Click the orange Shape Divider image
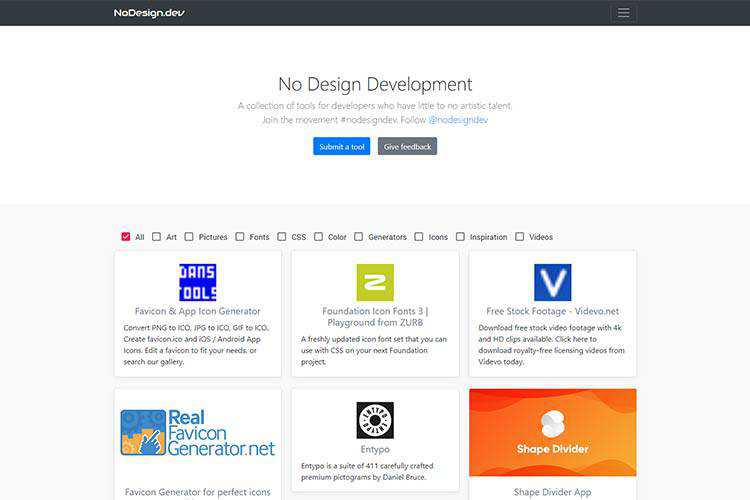 (552, 432)
